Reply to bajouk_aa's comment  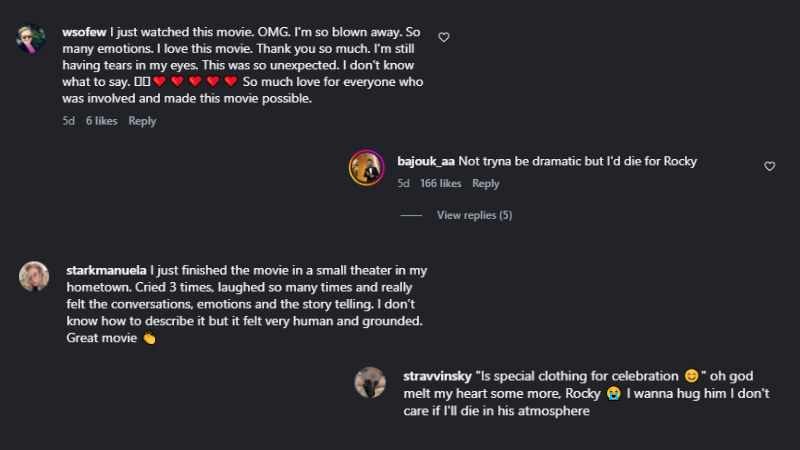[x=486, y=183]
